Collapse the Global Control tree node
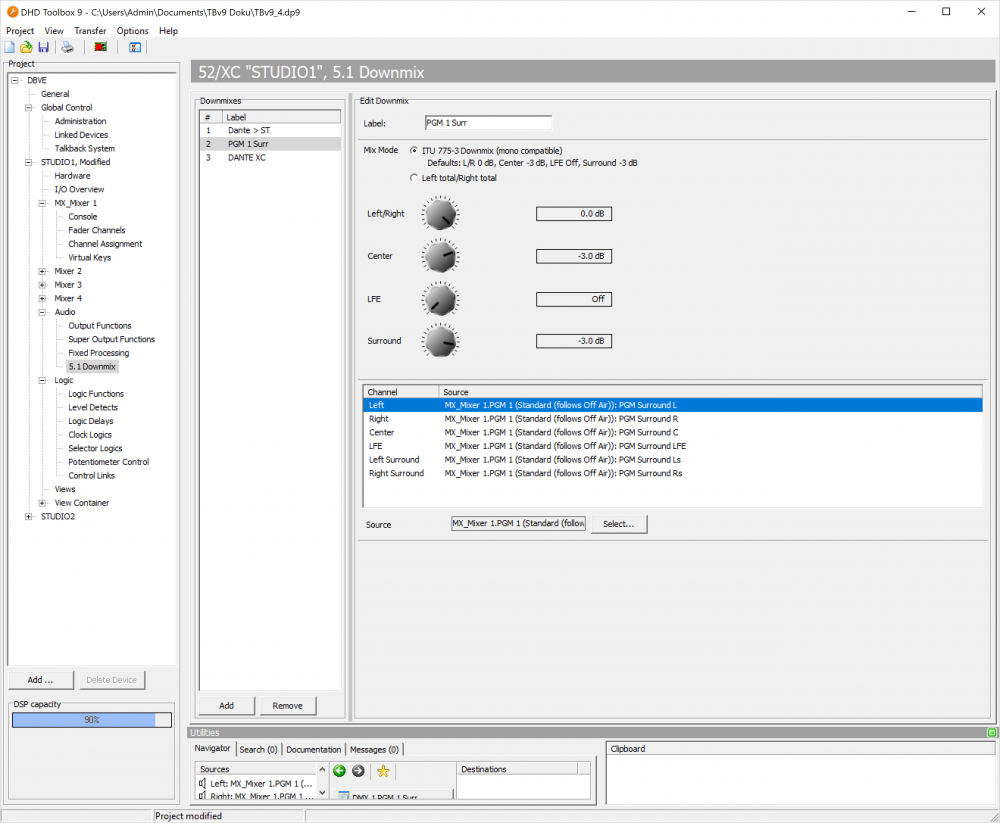1000x823 pixels. click(x=29, y=108)
